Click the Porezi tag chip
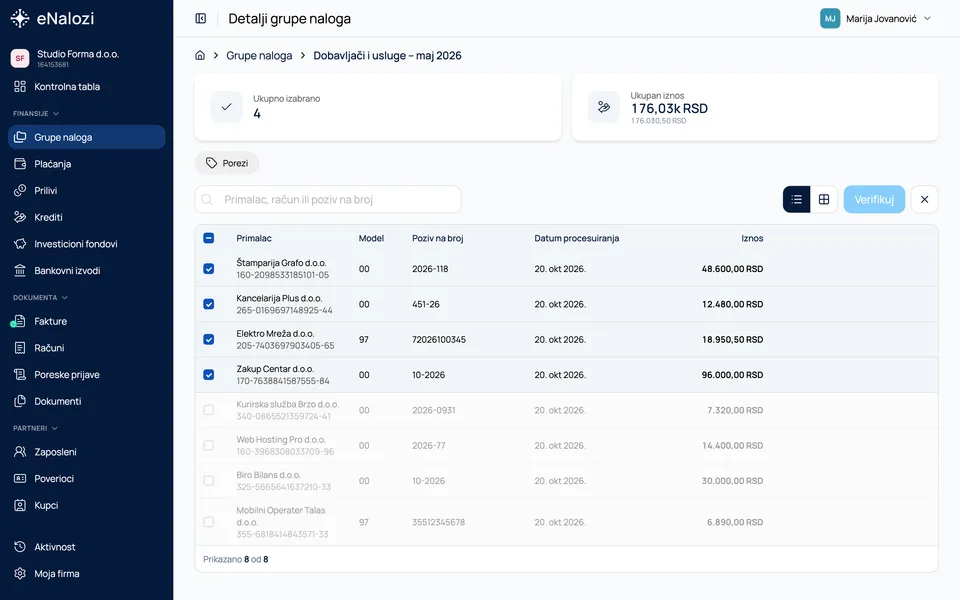This screenshot has width=960, height=600. coord(227,163)
